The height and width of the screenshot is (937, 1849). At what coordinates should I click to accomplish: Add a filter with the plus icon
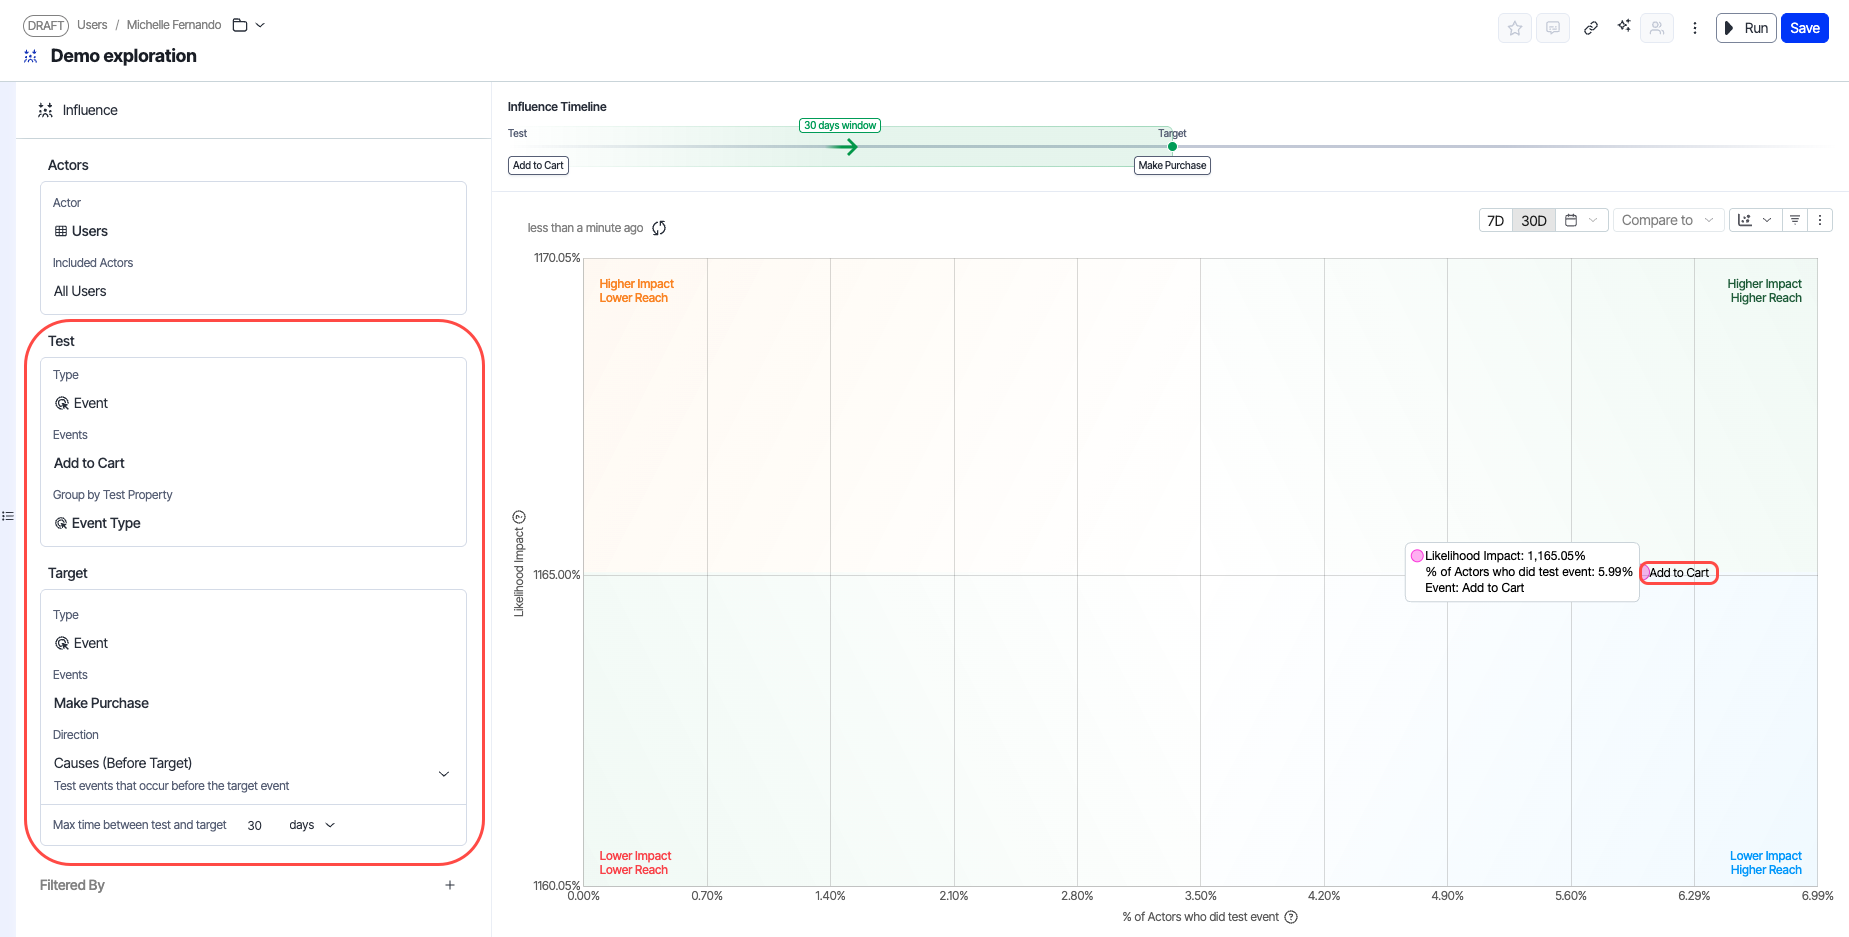(450, 885)
